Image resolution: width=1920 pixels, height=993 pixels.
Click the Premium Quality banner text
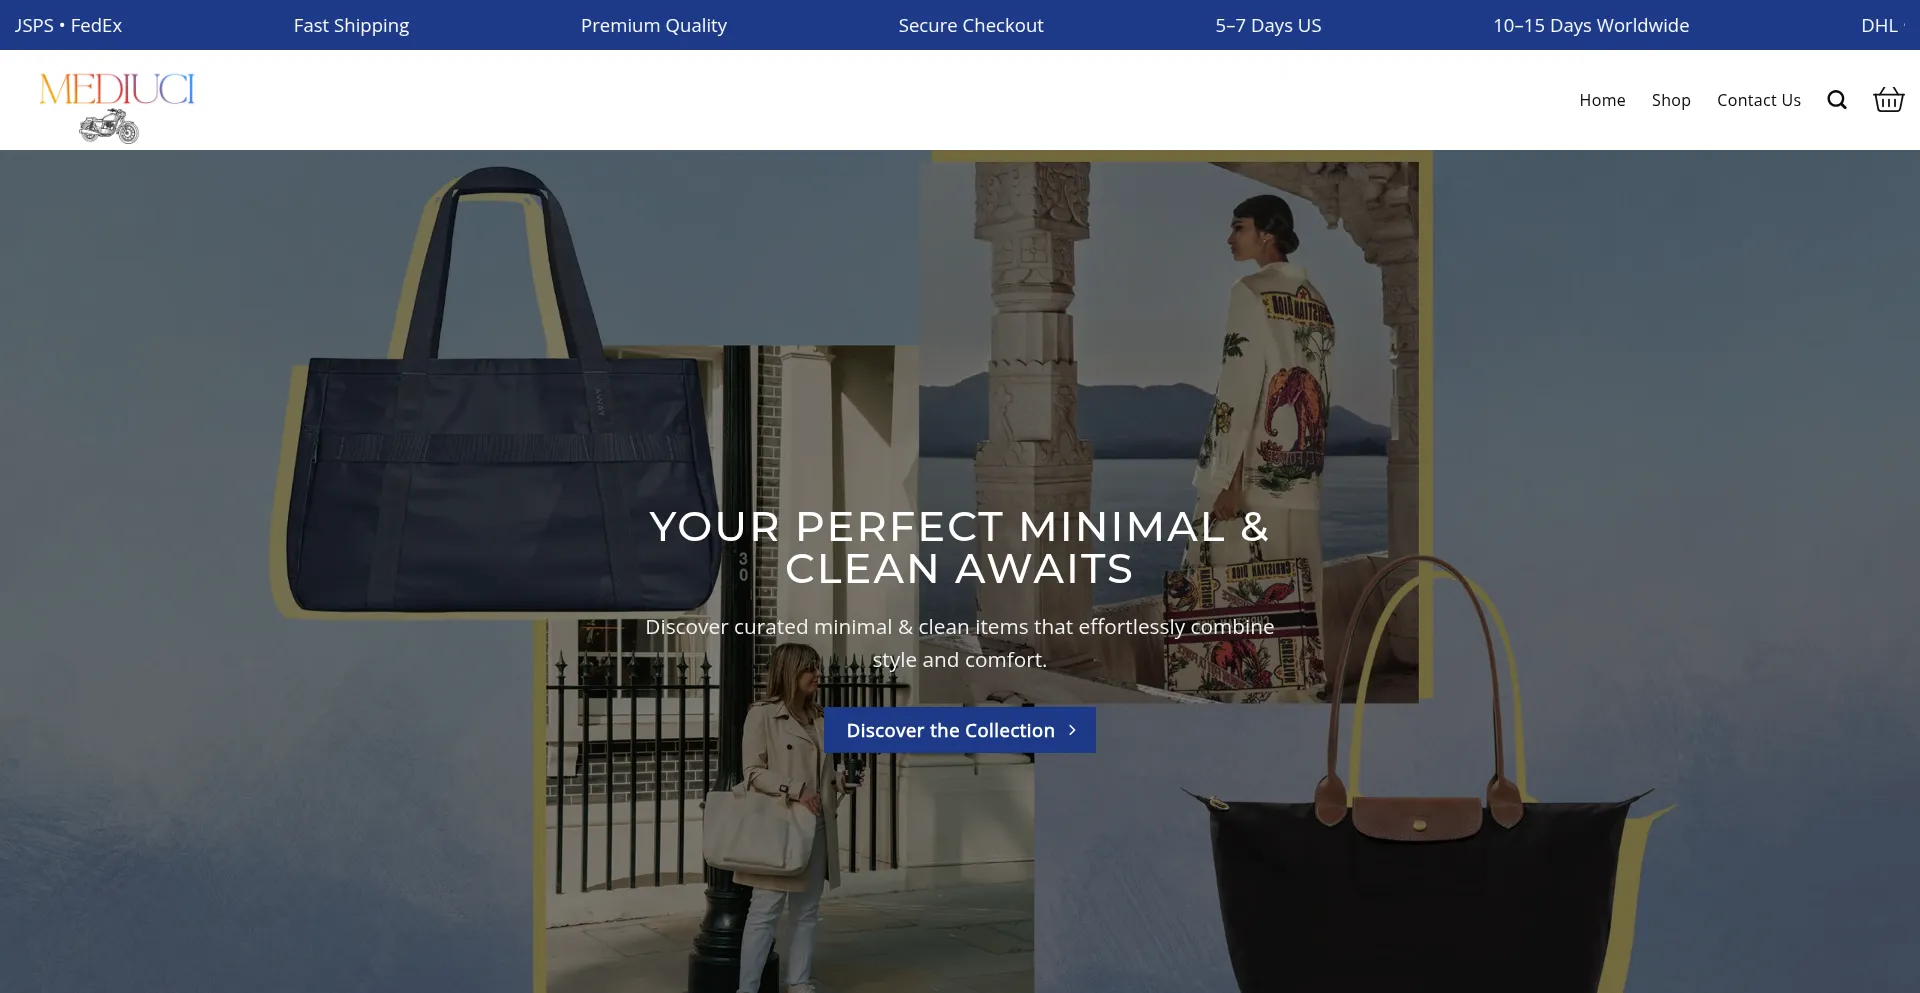coord(654,25)
